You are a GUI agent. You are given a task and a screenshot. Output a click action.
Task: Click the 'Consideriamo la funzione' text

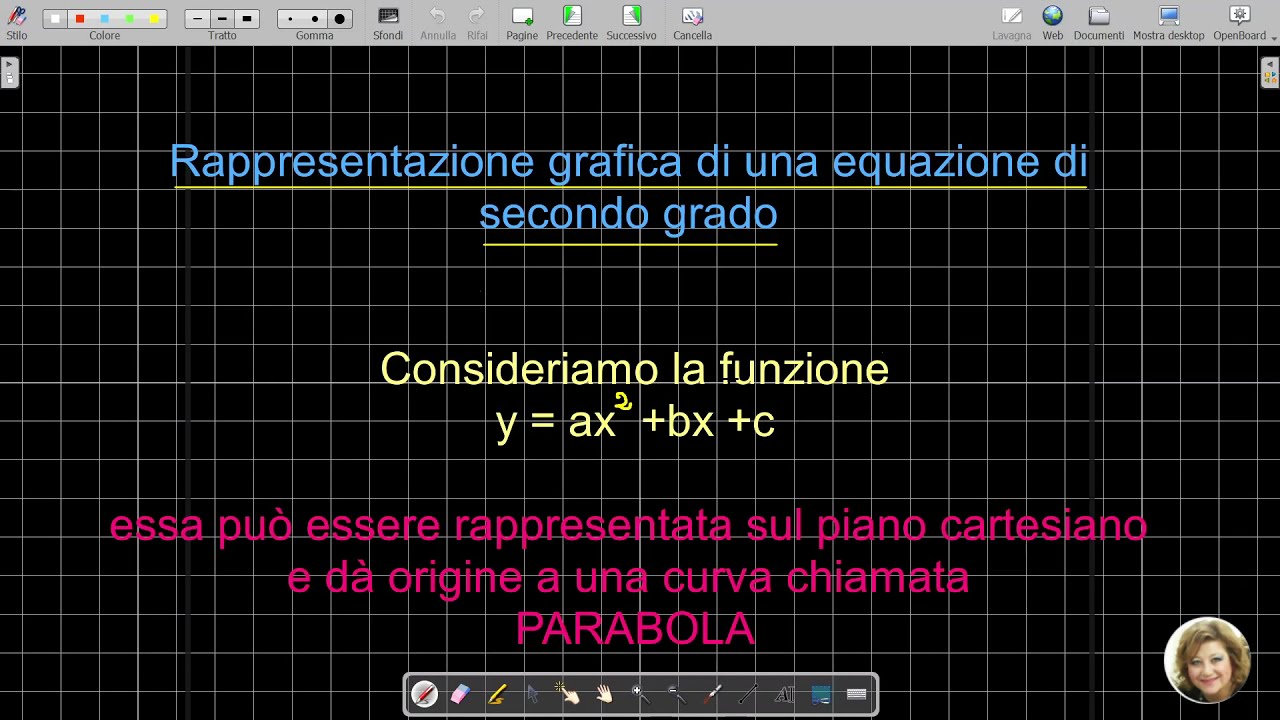634,369
